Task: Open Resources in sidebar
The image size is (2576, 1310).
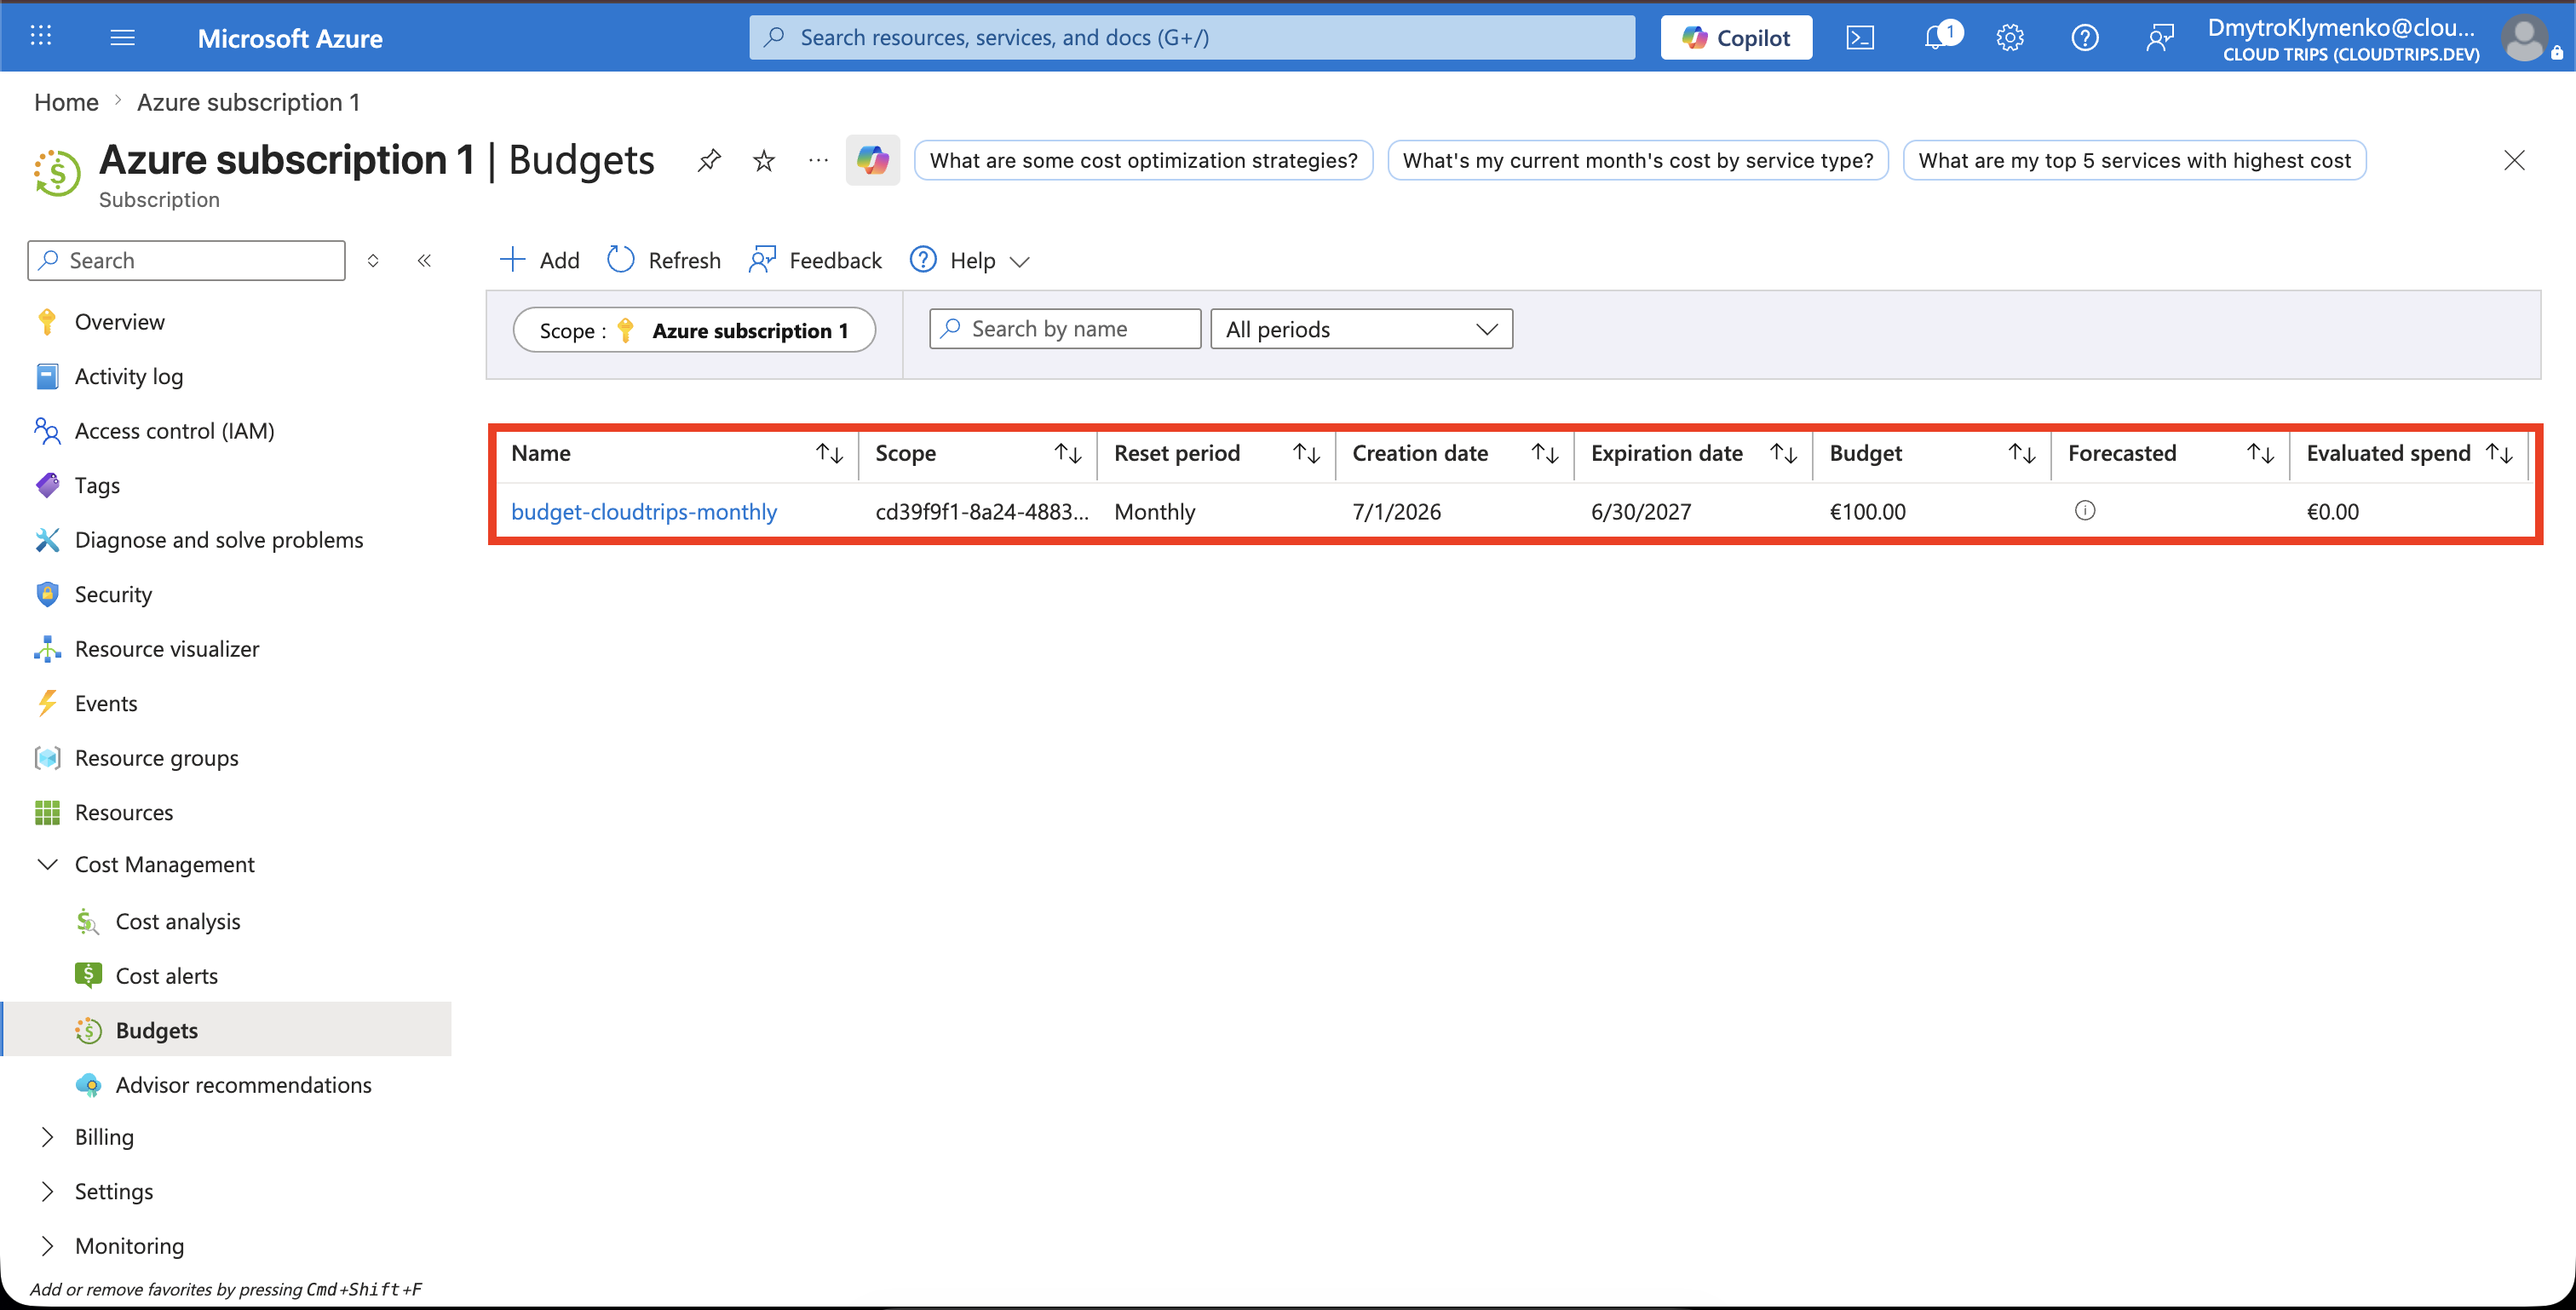Action: click(124, 812)
